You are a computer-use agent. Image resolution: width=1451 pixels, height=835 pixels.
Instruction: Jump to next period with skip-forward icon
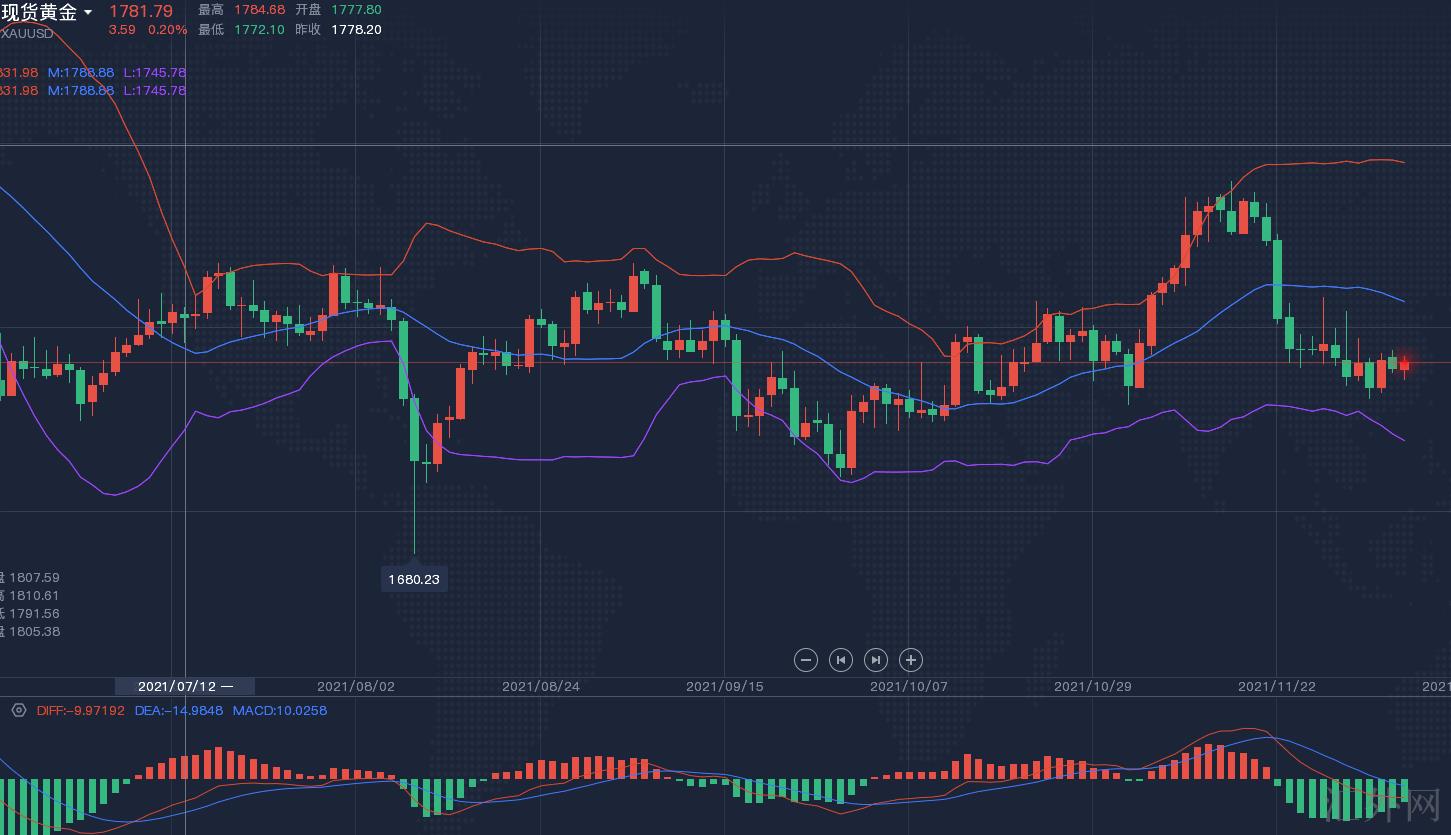(875, 660)
